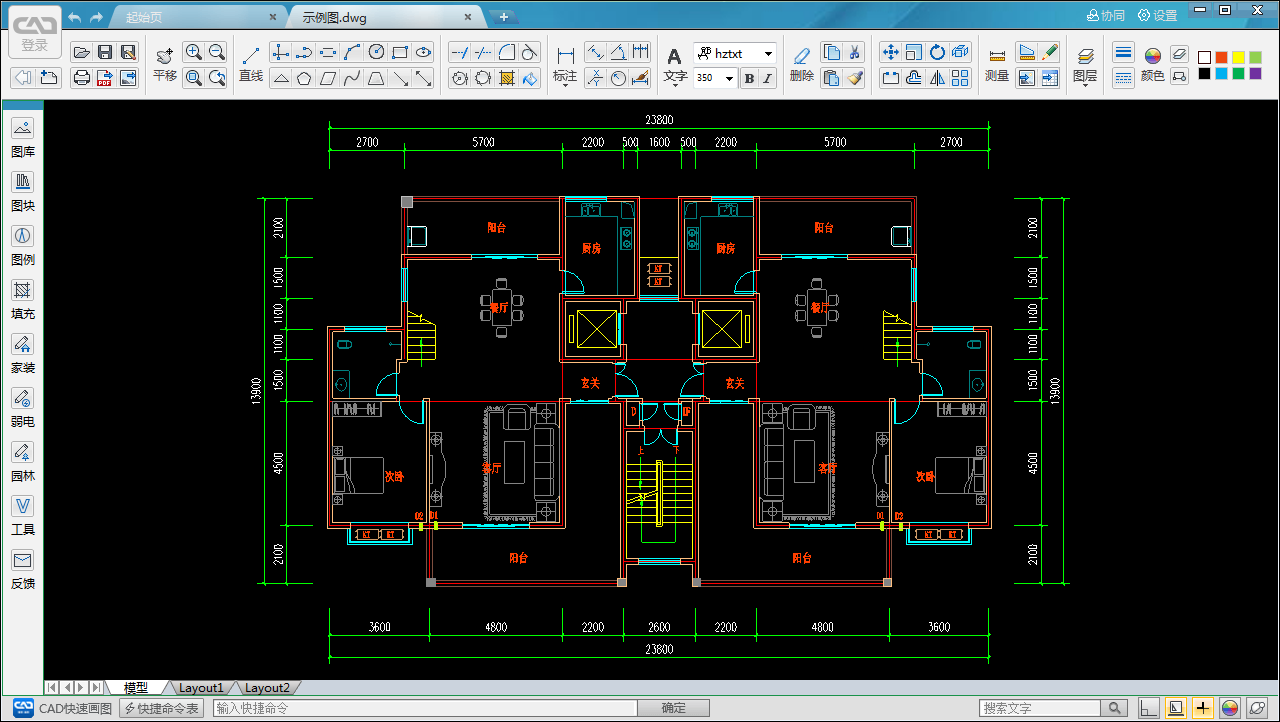Toggle the crosshair snap status icon
The image size is (1280, 722).
click(x=1202, y=708)
